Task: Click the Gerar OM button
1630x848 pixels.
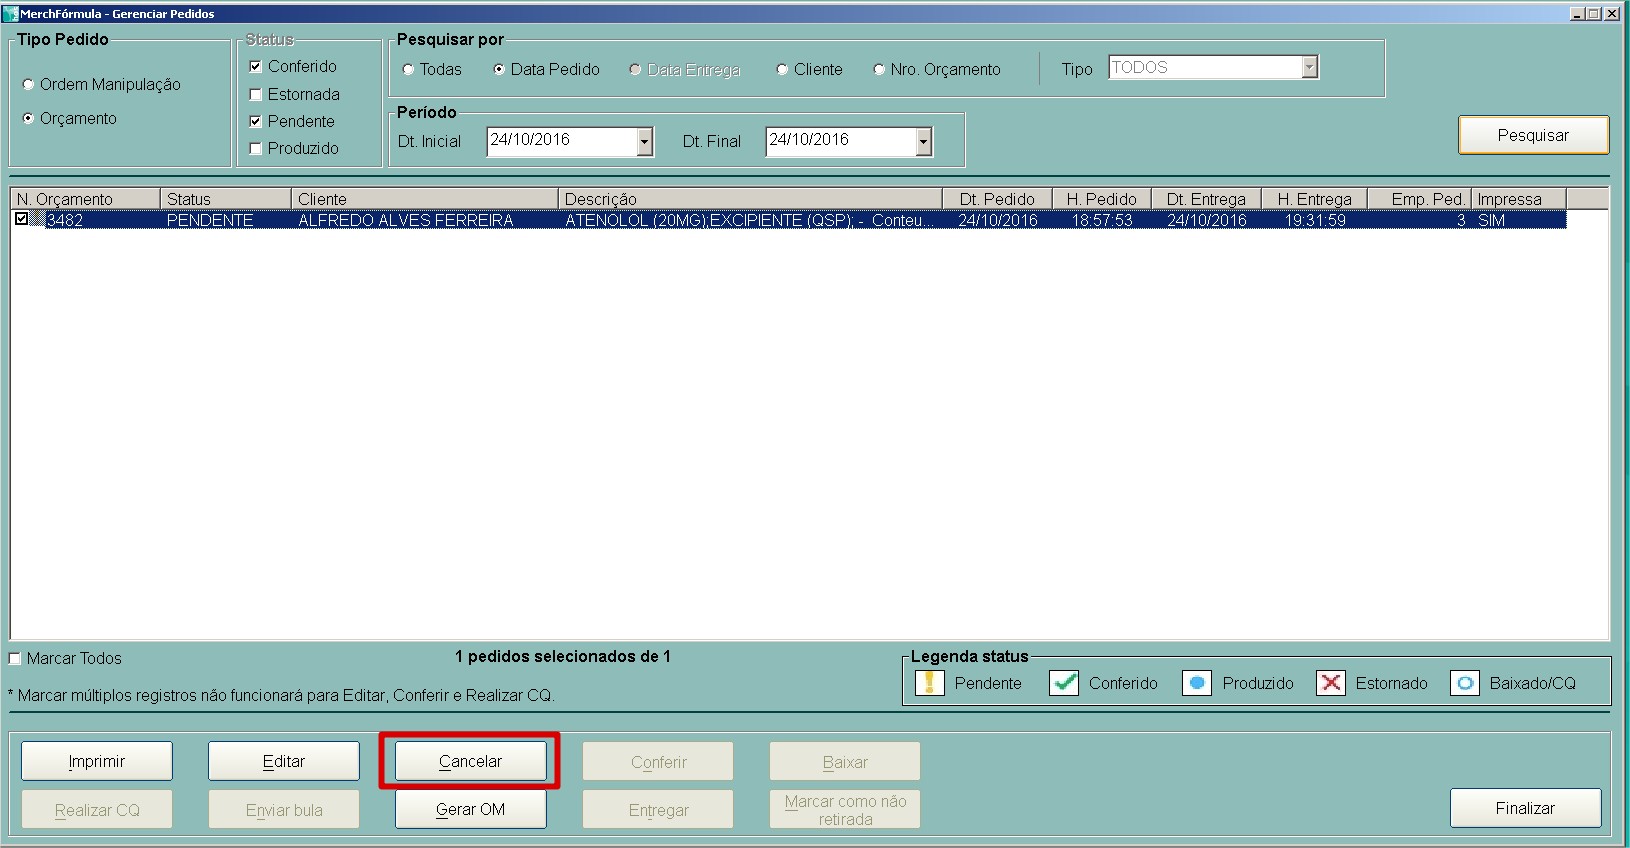Action: pyautogui.click(x=470, y=809)
